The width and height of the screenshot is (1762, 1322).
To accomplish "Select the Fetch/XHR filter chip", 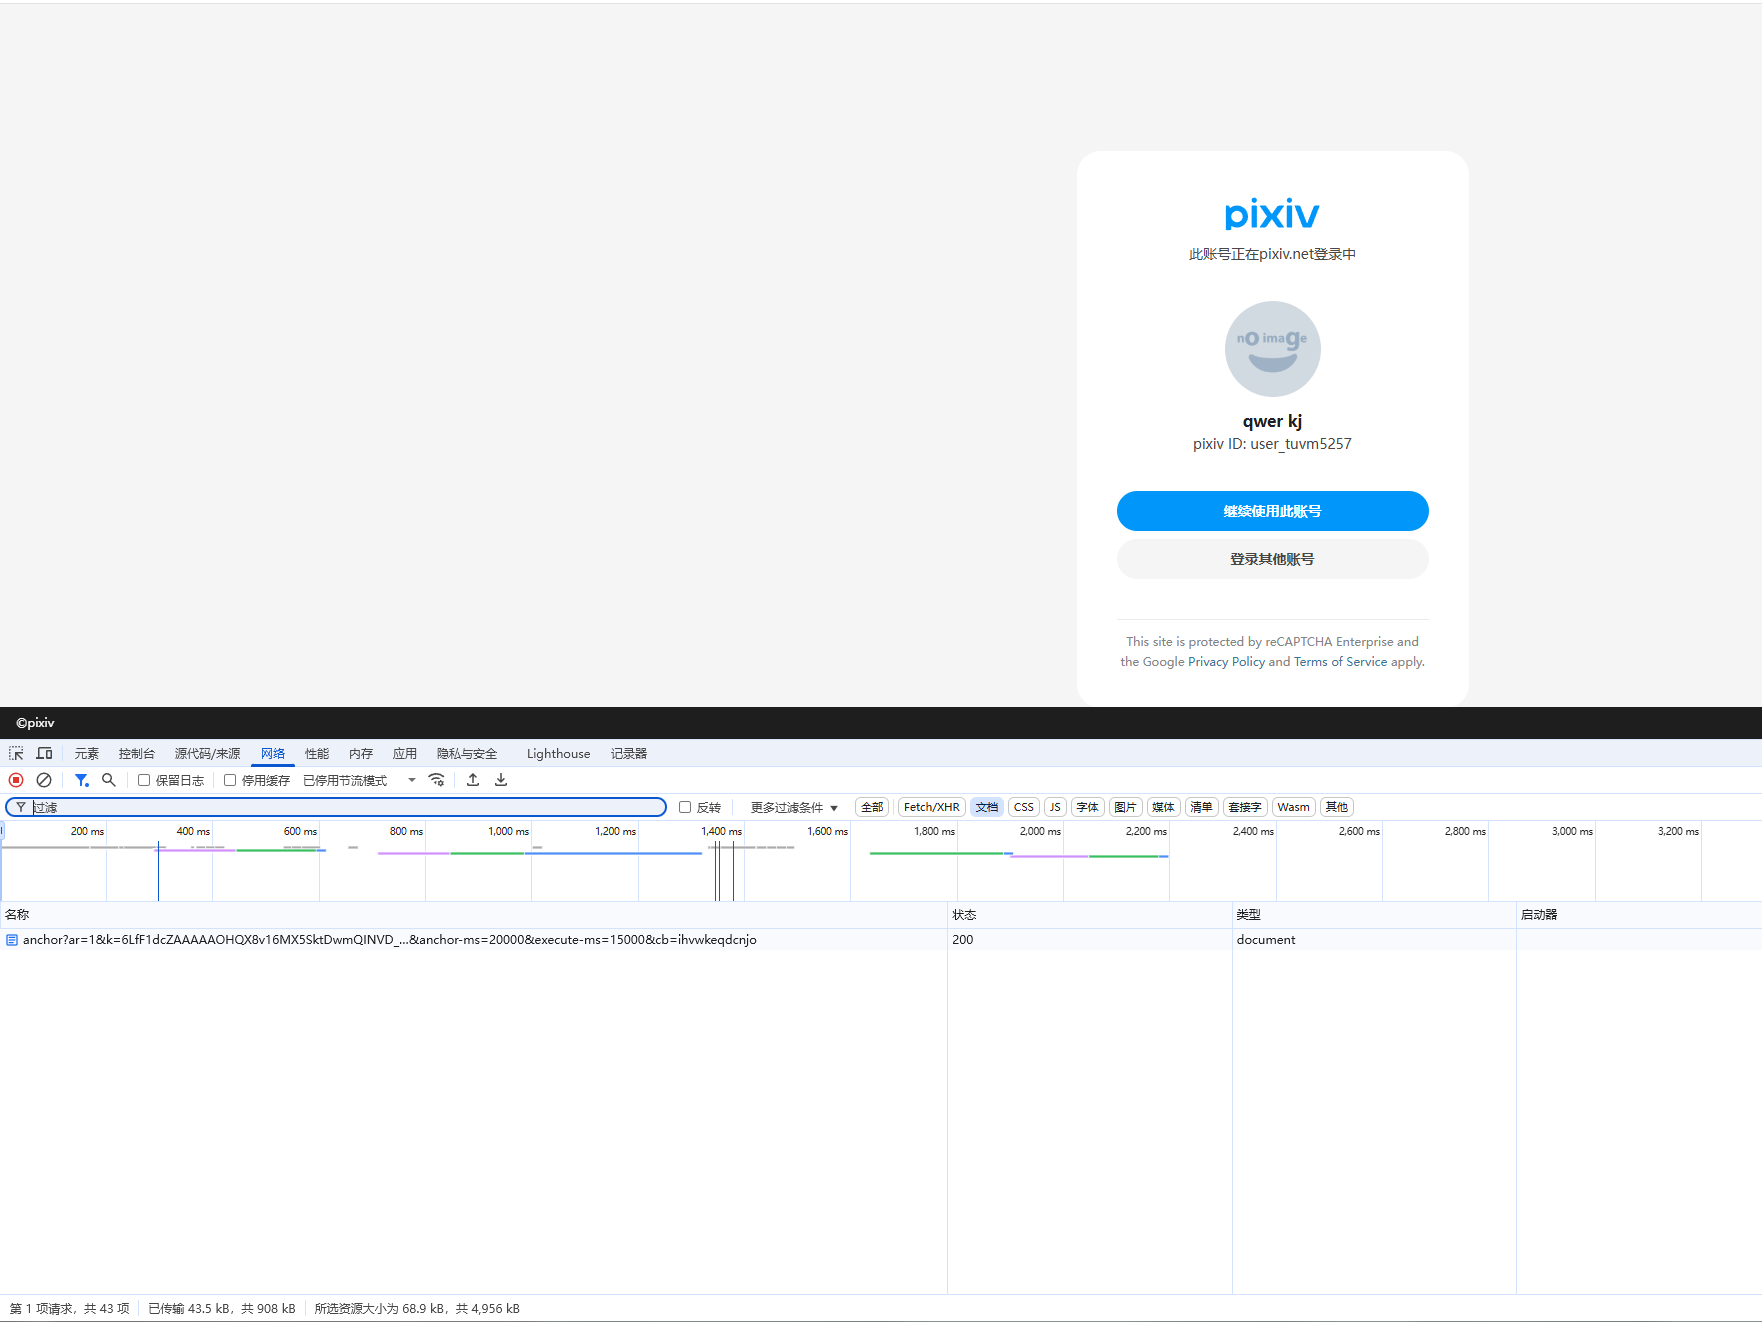I will 931,807.
